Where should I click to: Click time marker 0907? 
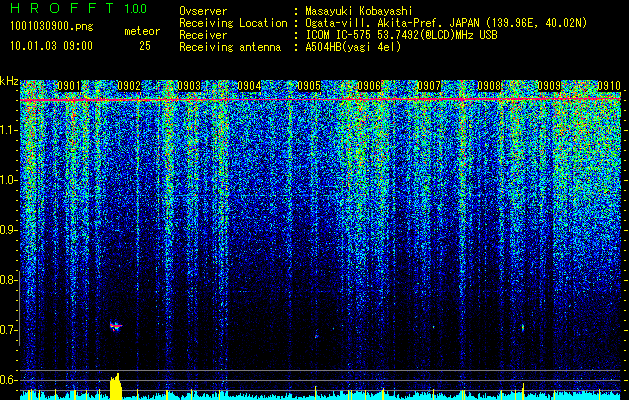click(429, 86)
